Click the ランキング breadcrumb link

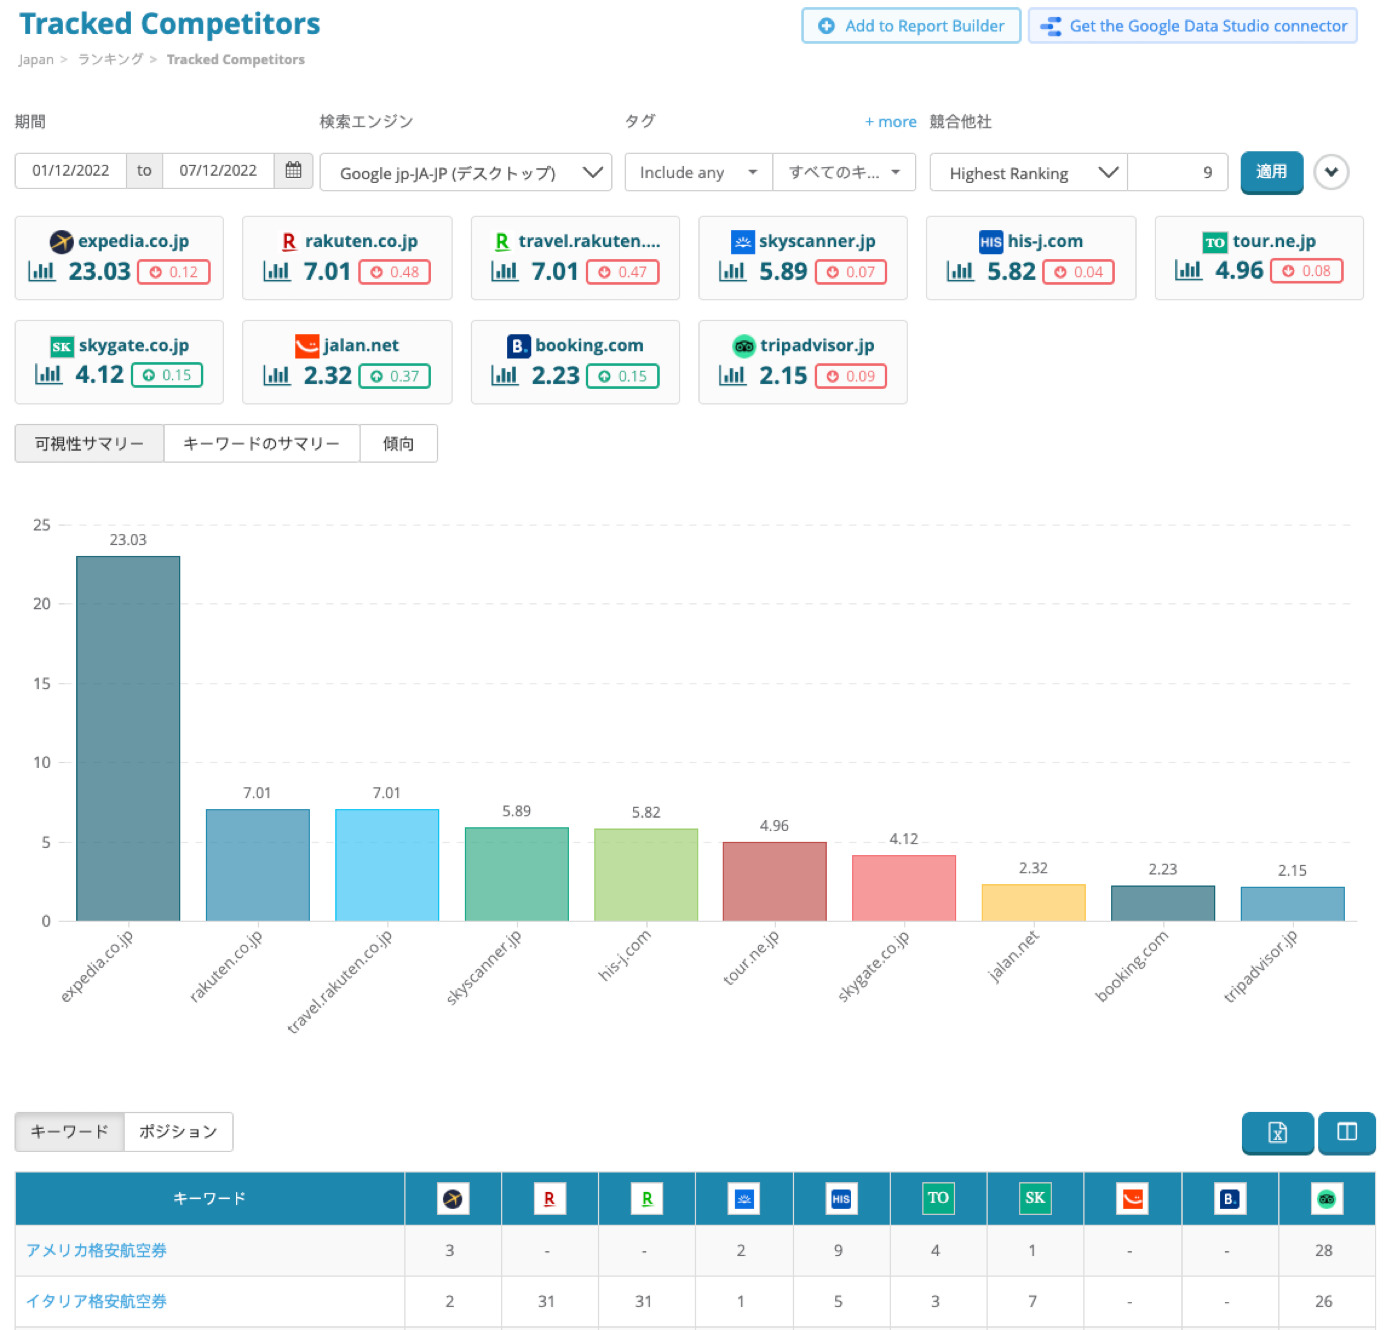click(x=110, y=59)
